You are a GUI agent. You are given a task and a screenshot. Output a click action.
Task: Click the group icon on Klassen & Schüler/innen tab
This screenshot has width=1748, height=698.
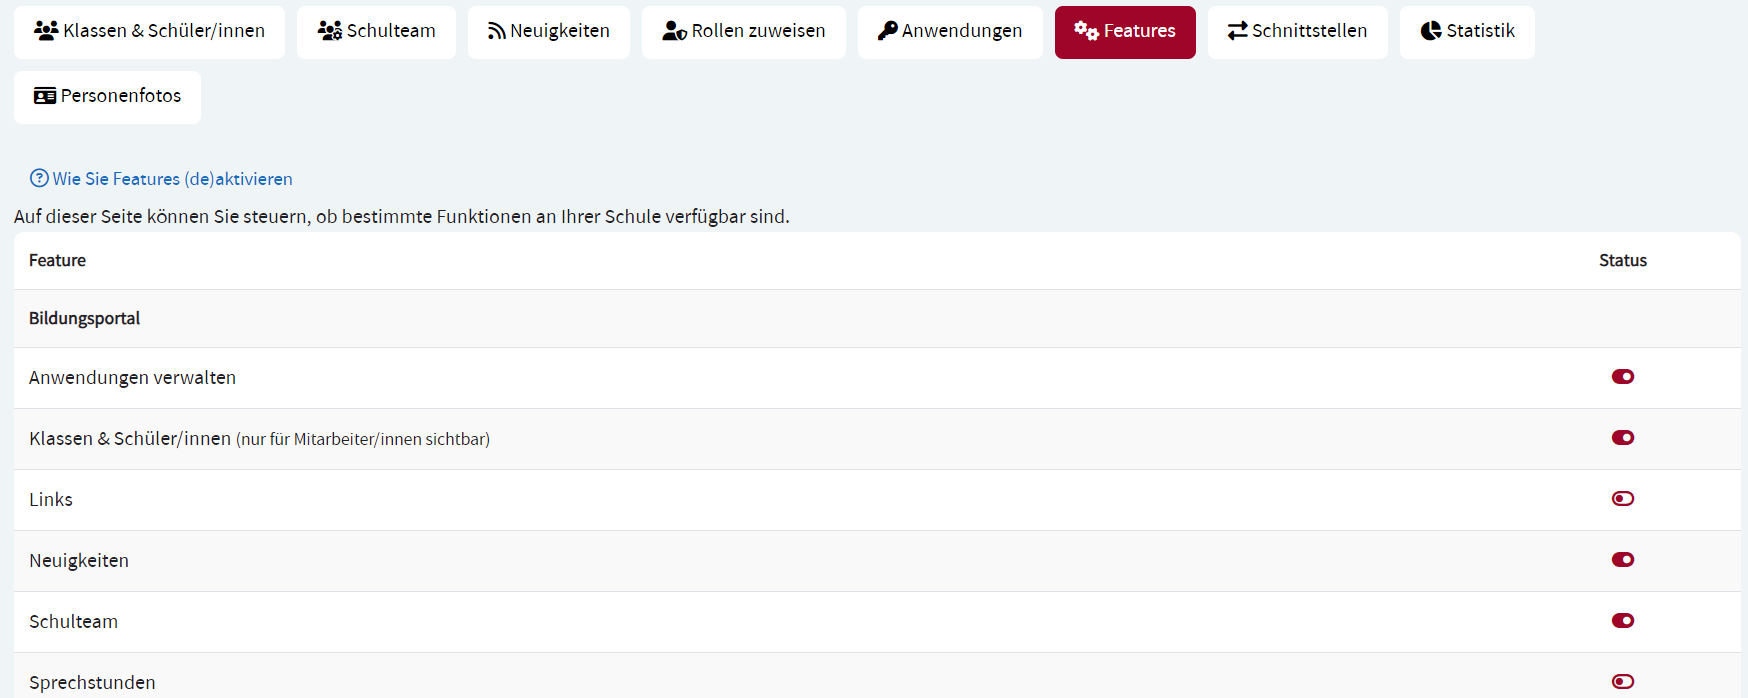[46, 31]
